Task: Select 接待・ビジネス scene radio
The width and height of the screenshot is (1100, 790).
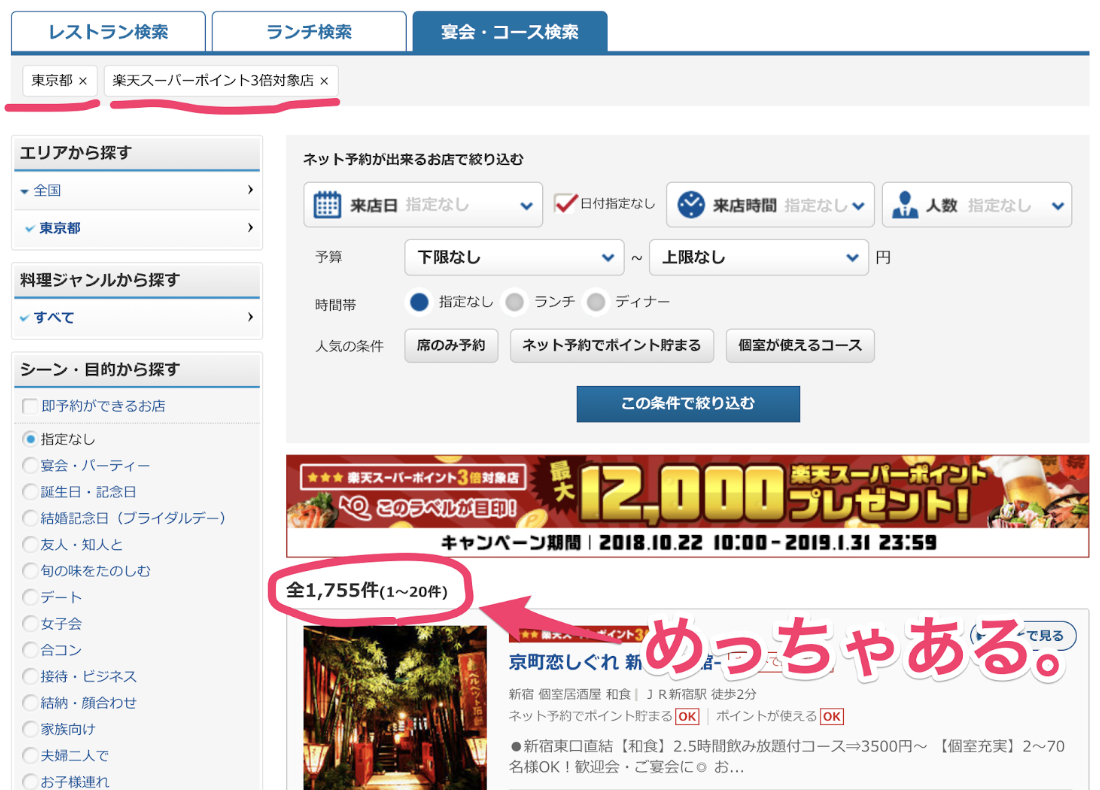Action: 29,676
